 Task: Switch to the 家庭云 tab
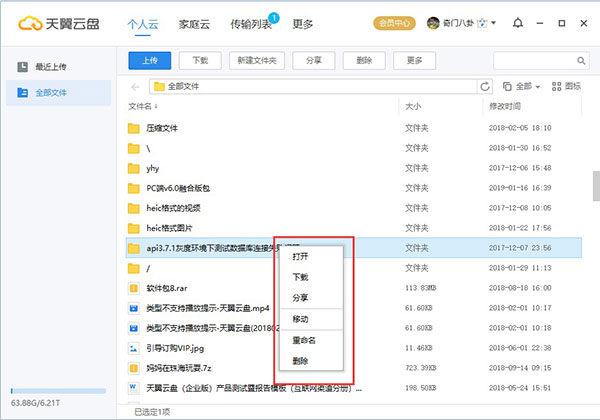click(195, 22)
